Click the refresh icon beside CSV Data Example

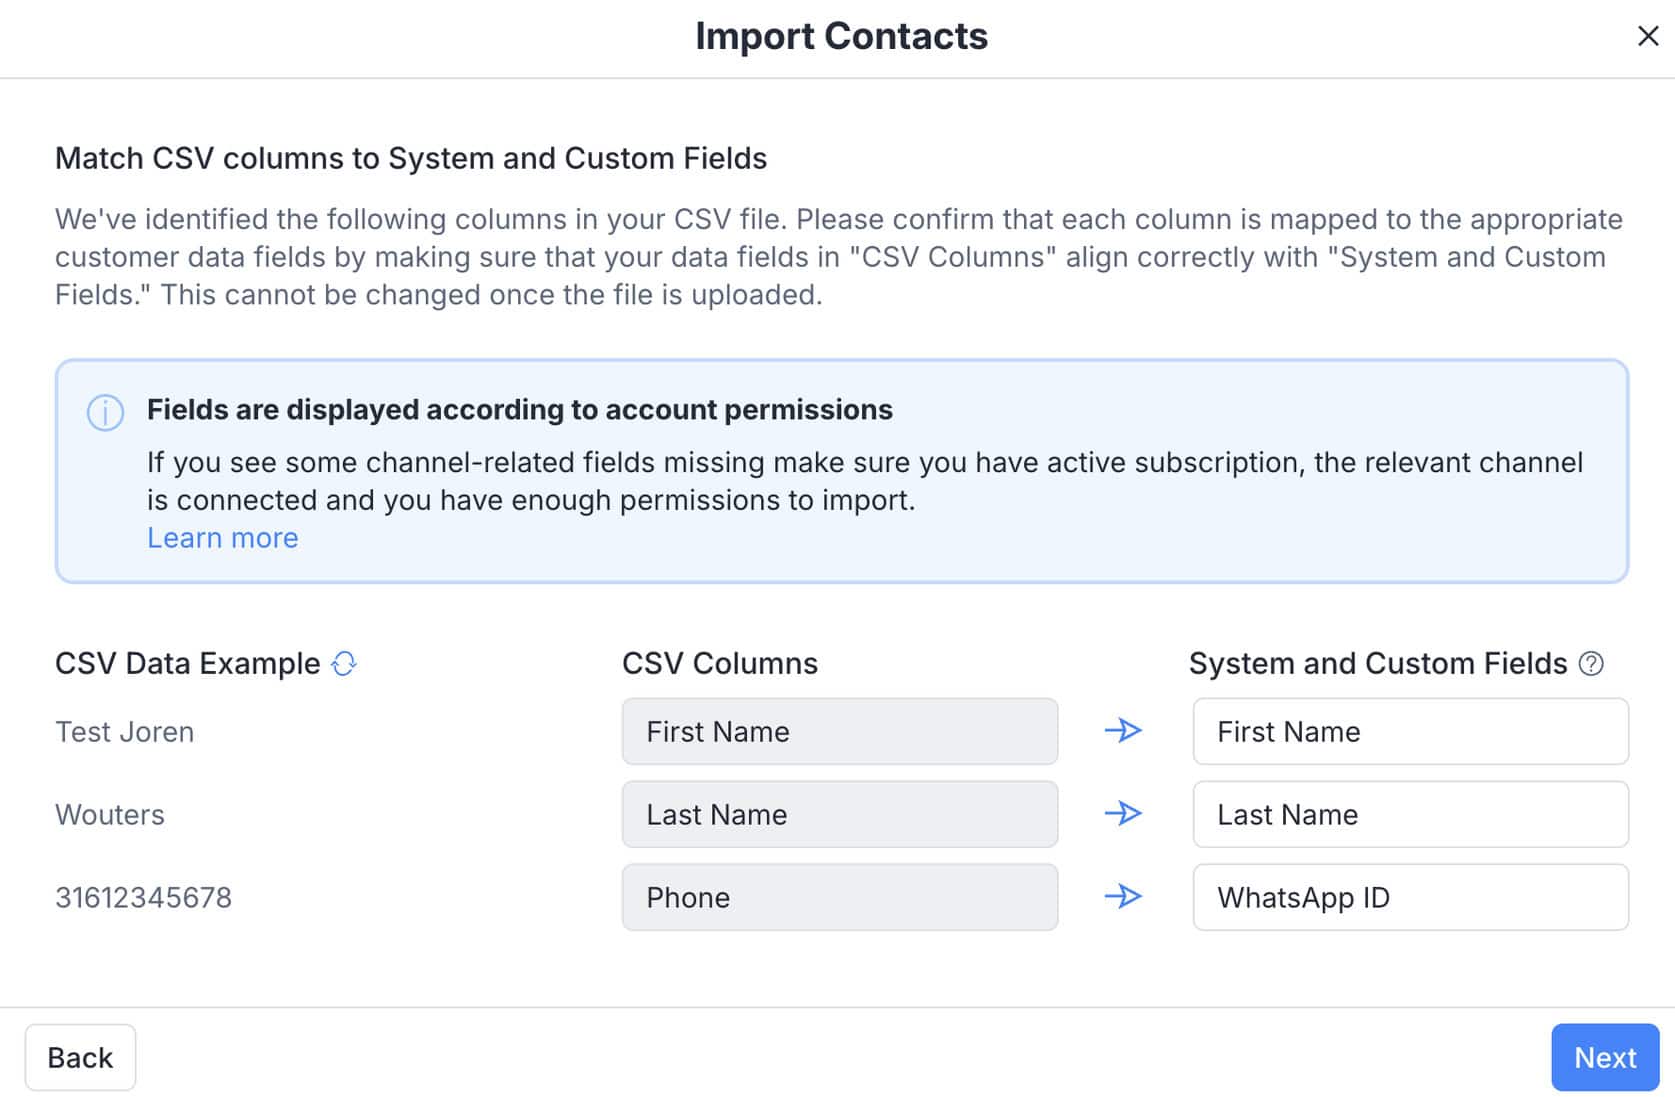344,664
